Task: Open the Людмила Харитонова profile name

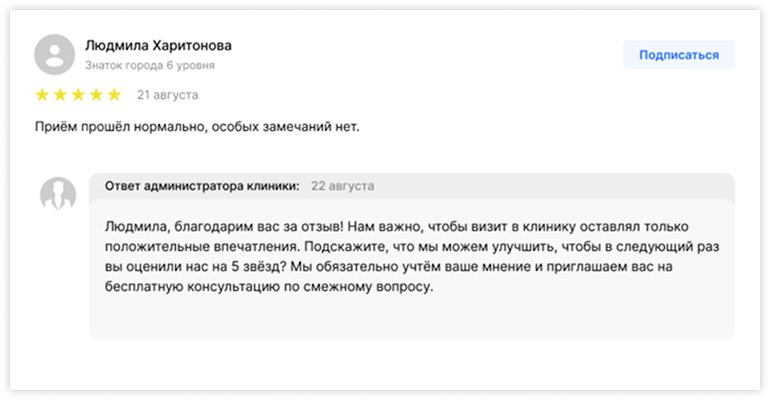Action: (160, 46)
